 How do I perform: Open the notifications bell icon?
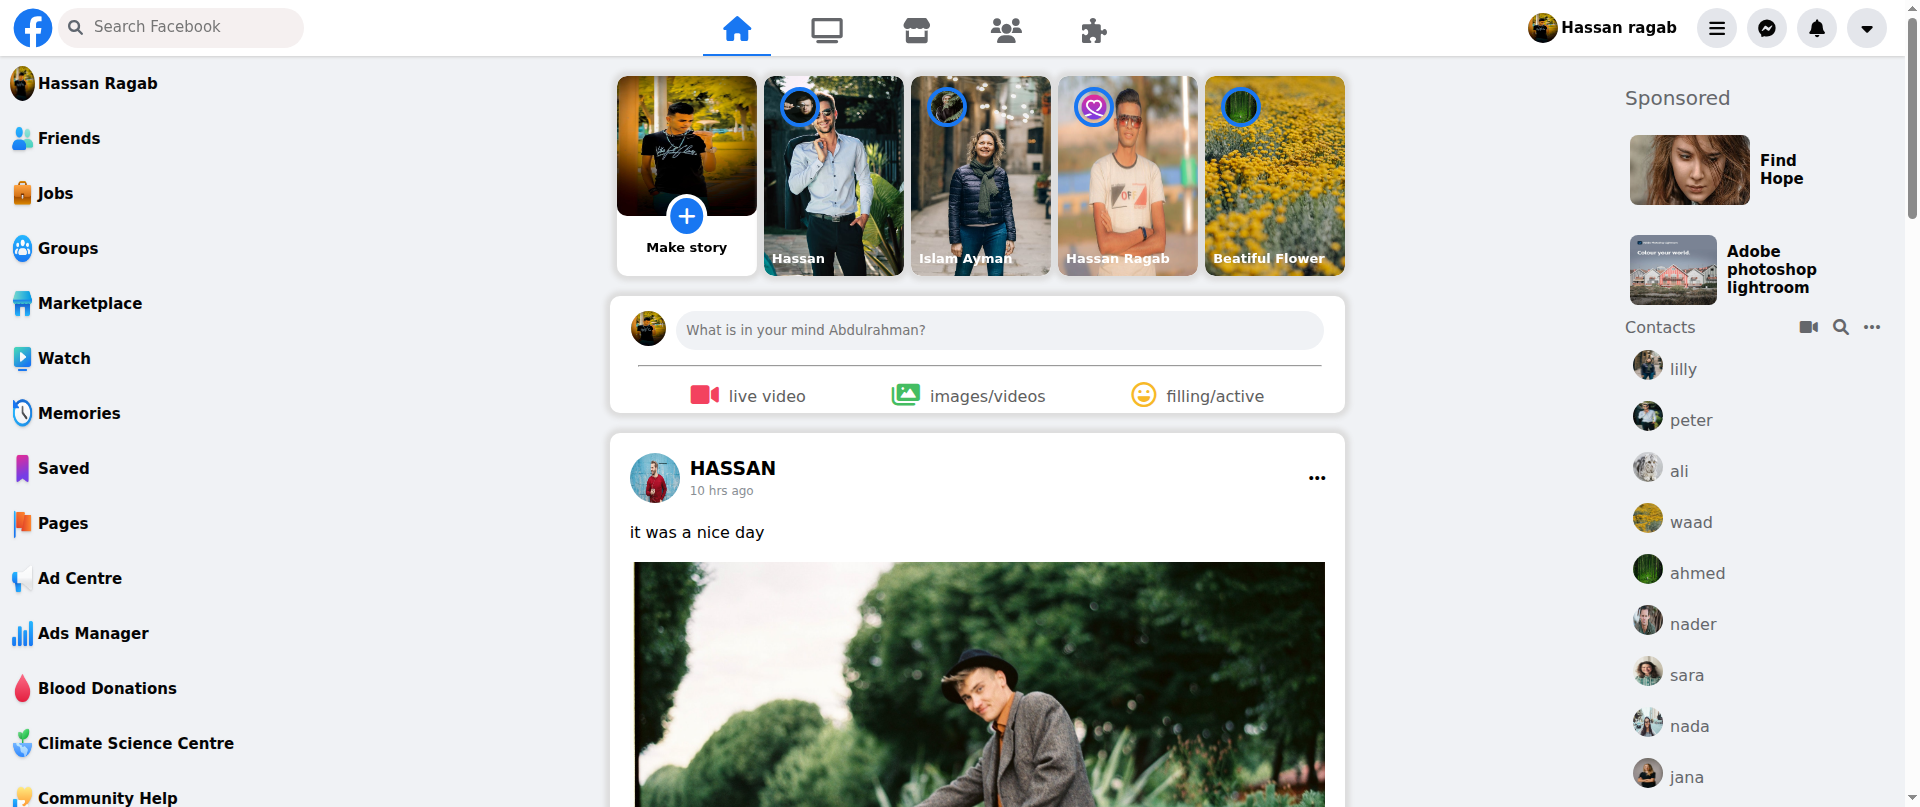1817,28
